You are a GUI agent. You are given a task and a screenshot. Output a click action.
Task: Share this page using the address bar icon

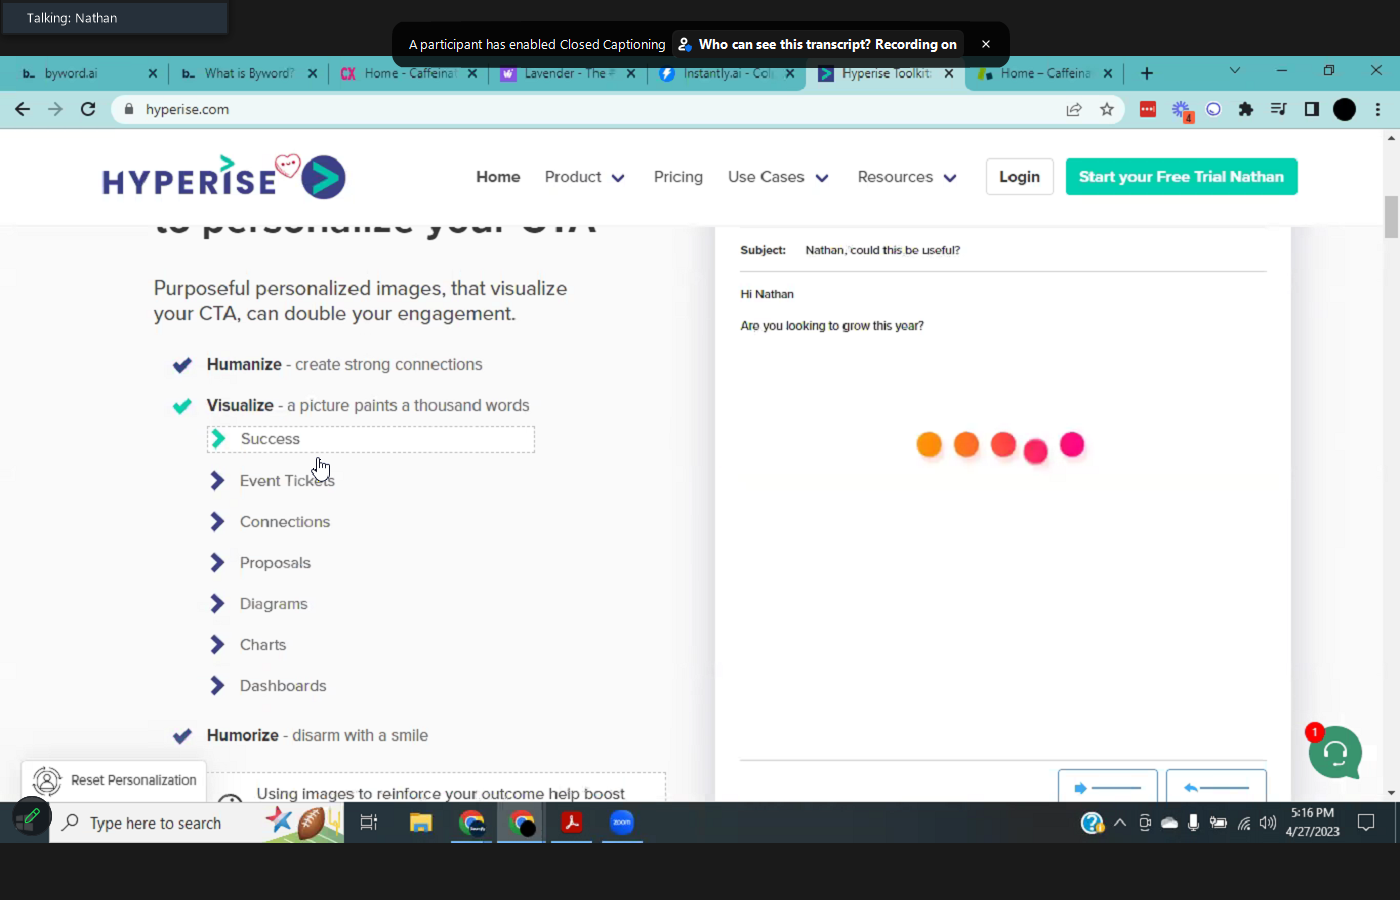1074,109
